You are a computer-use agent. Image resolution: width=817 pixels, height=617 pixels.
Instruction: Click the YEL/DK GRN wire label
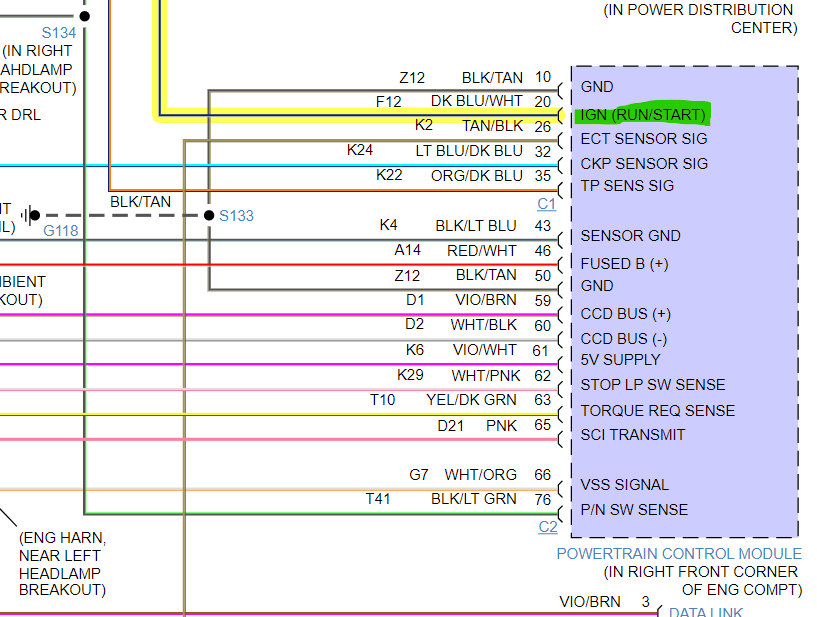point(472,400)
